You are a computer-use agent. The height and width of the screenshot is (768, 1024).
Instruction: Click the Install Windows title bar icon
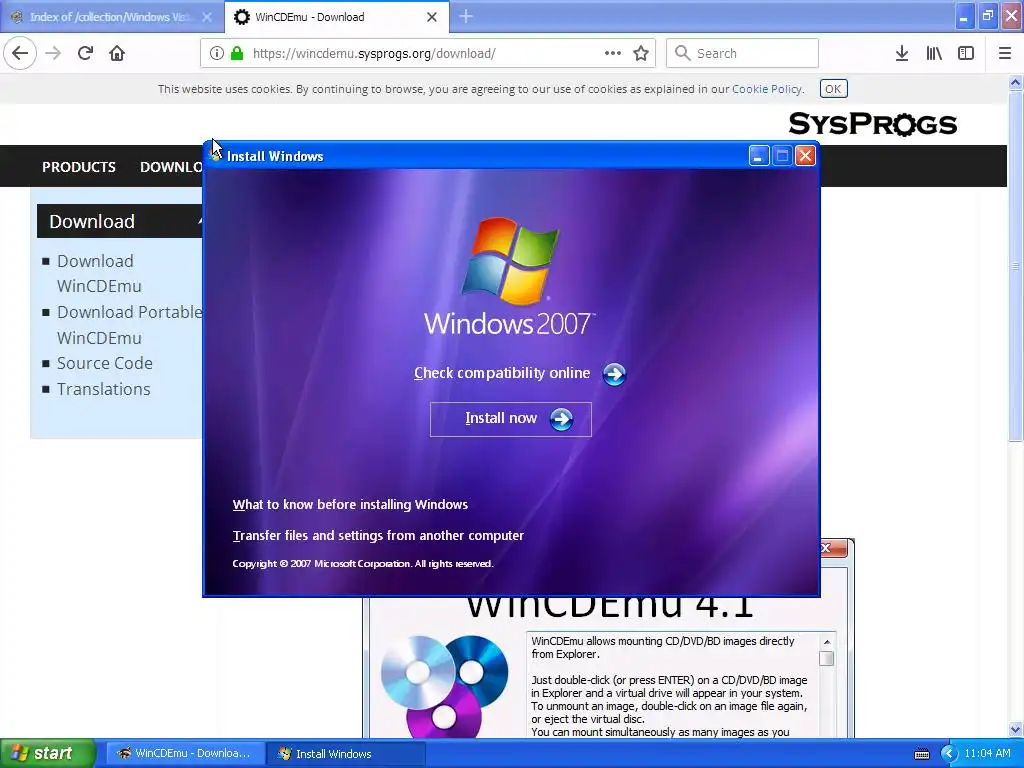coord(216,155)
